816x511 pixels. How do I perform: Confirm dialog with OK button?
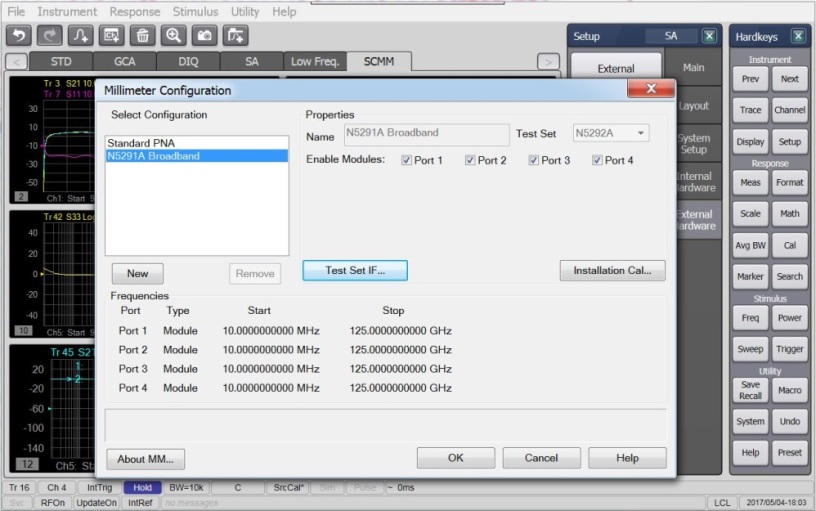(x=456, y=458)
